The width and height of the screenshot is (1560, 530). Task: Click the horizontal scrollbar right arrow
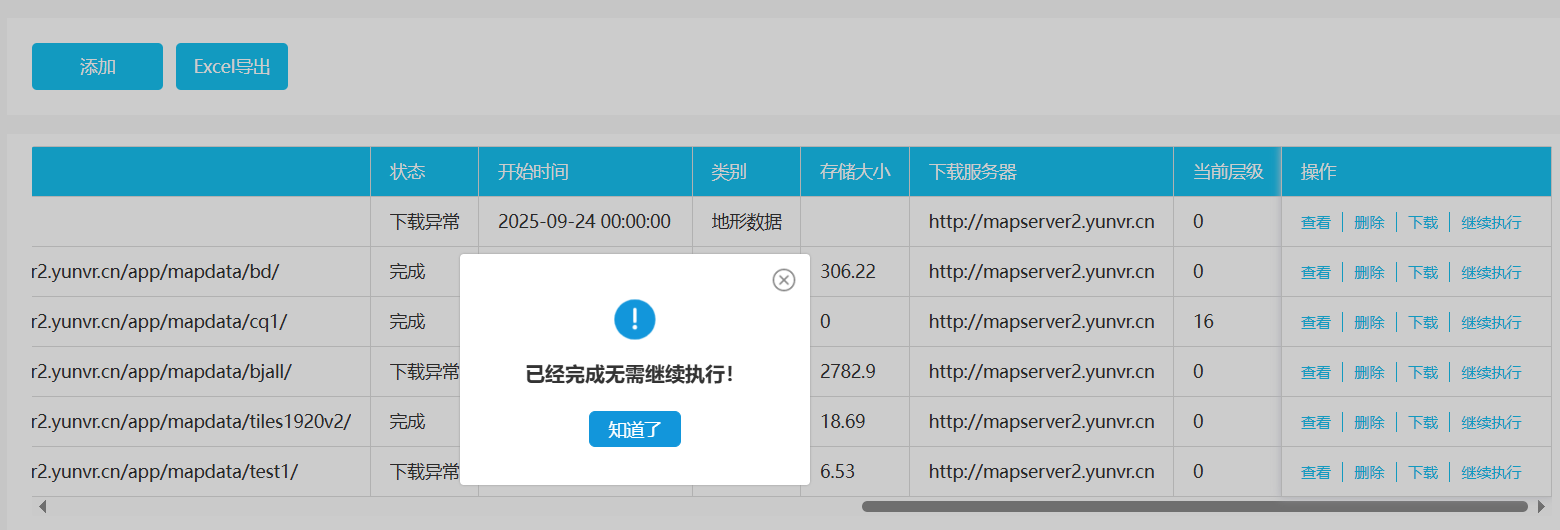pos(1542,507)
